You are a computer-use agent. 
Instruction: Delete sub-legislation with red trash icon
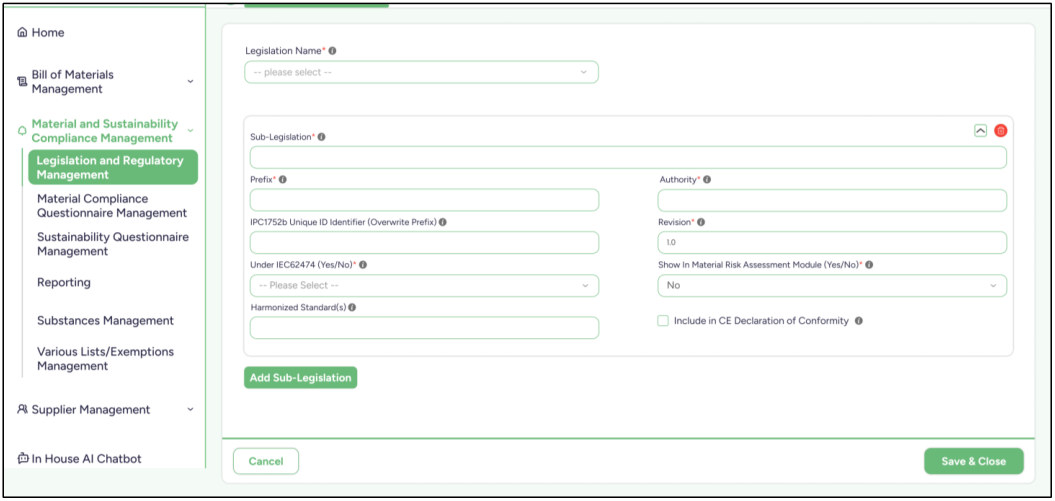click(x=1001, y=130)
